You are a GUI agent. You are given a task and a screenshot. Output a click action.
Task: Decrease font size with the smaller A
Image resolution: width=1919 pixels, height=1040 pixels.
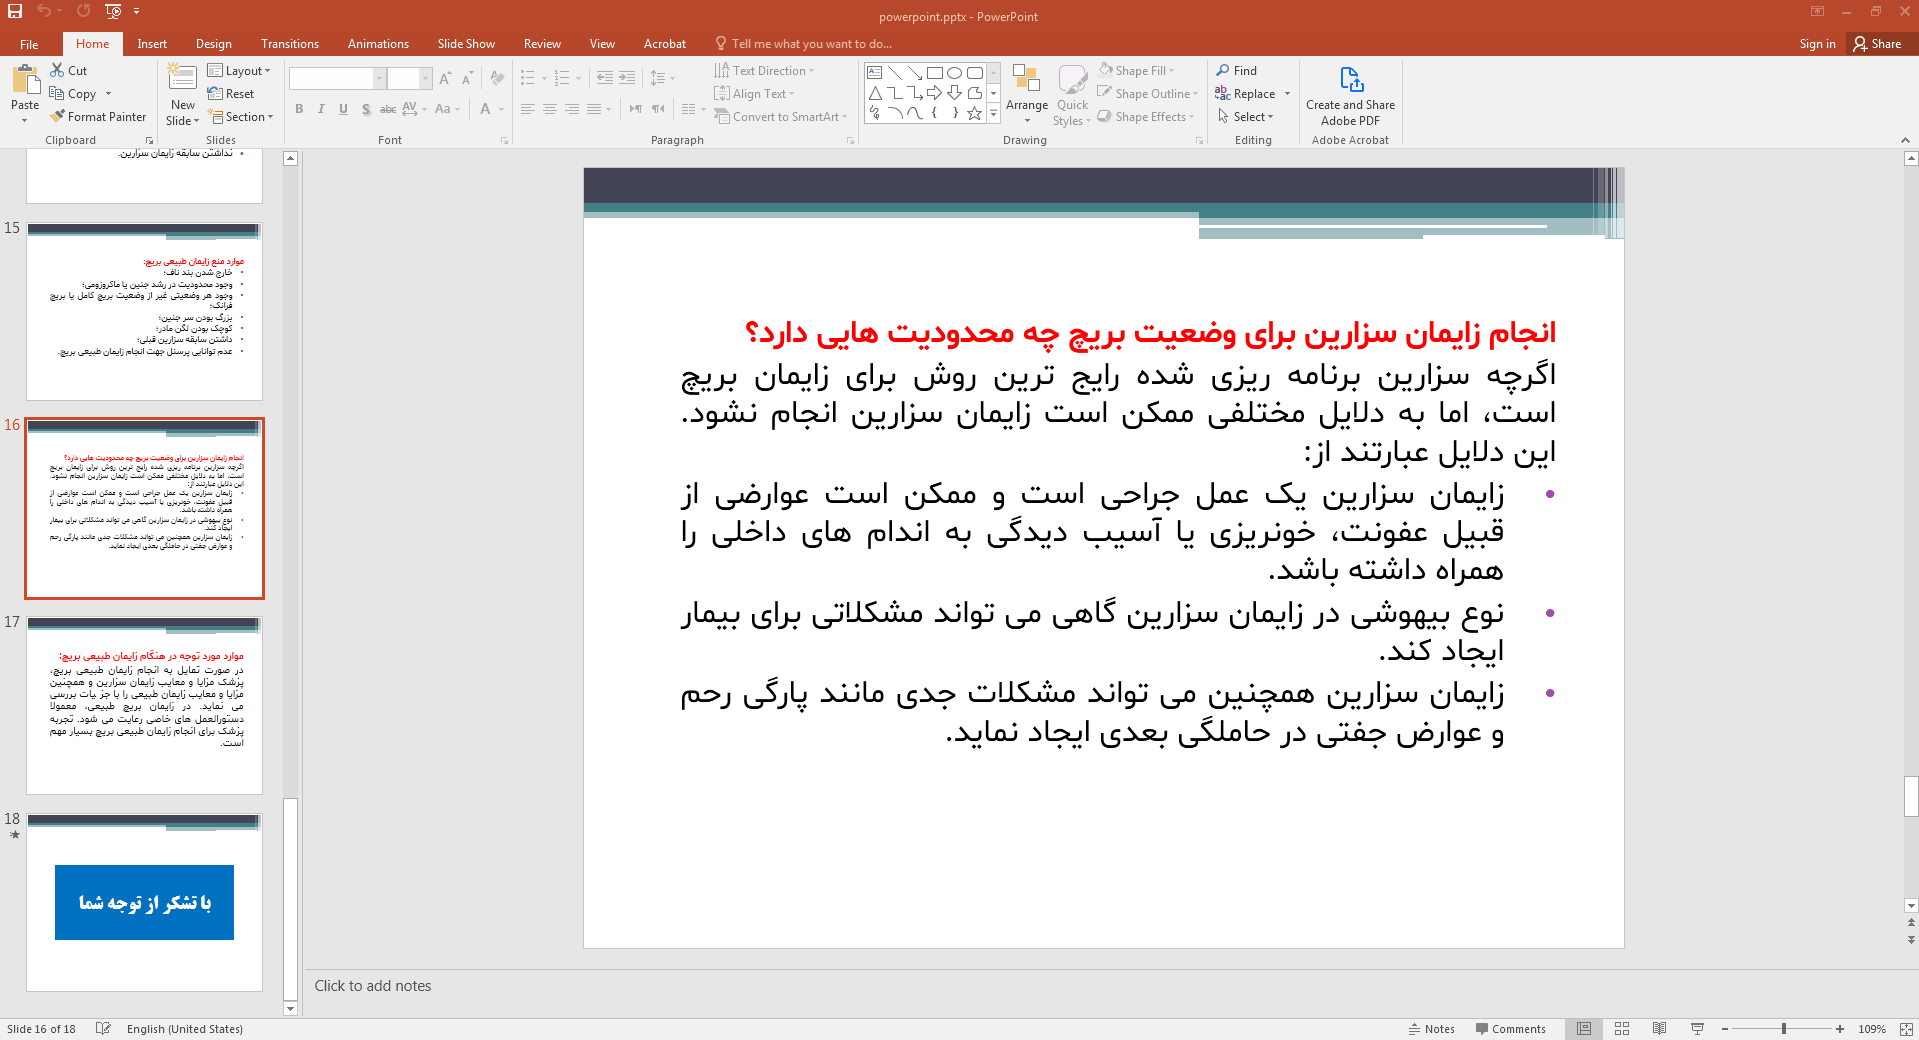(467, 78)
